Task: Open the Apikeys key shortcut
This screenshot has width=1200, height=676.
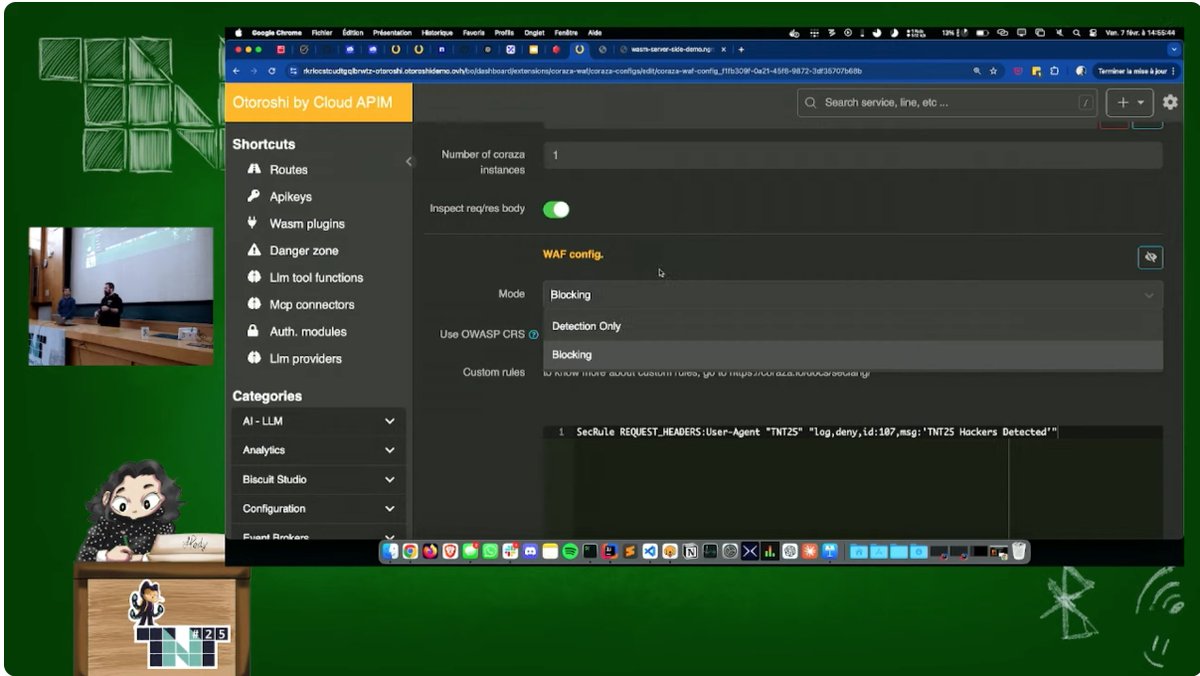Action: pyautogui.click(x=279, y=197)
